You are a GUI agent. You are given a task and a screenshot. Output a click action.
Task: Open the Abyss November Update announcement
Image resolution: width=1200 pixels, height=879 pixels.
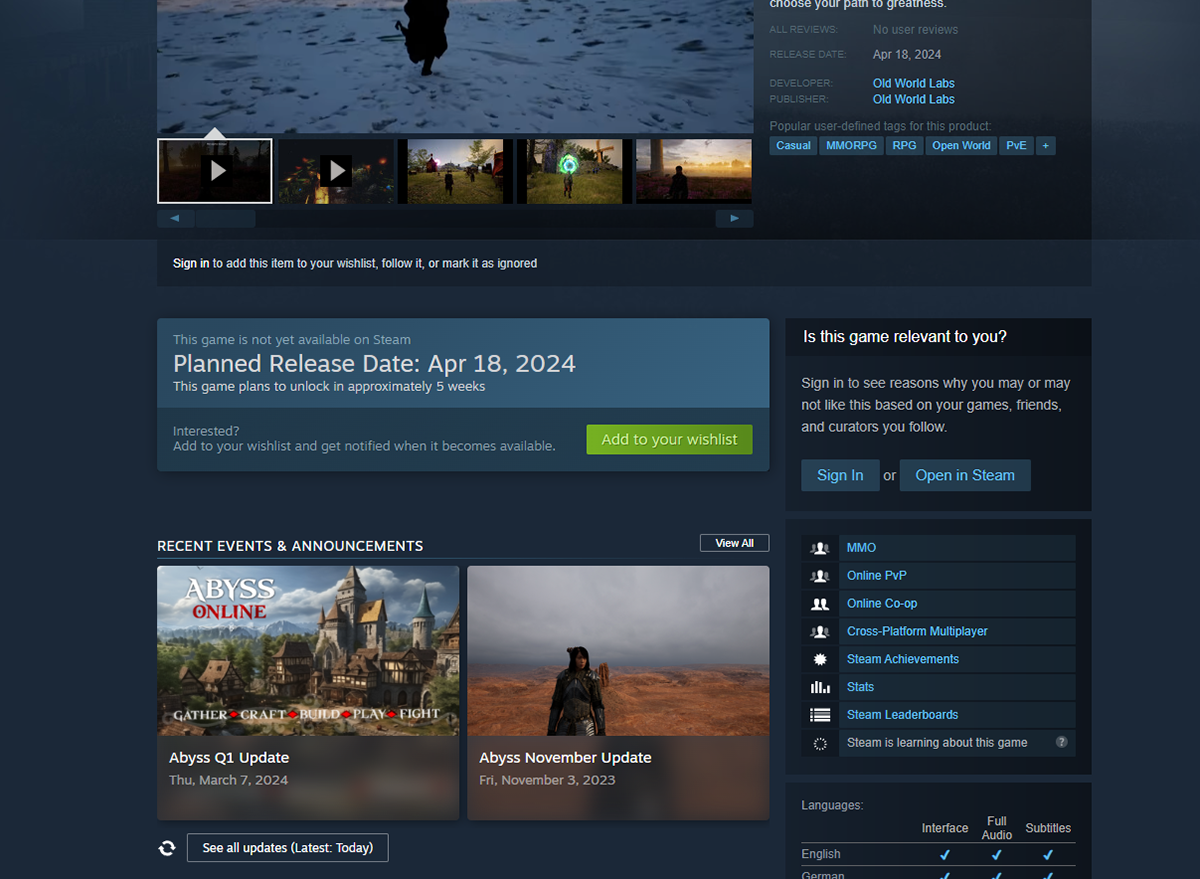pos(618,693)
